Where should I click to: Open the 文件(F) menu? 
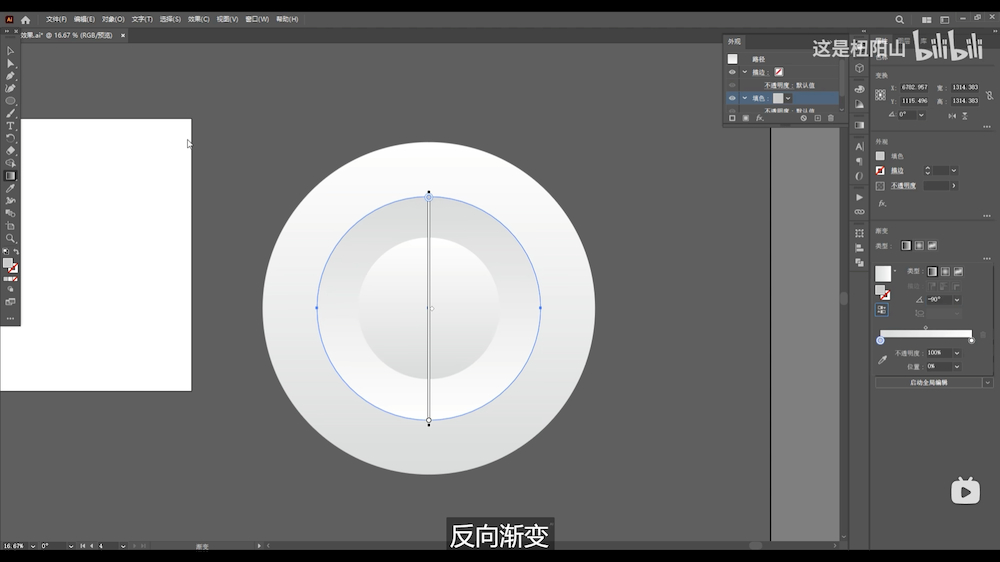pos(56,20)
